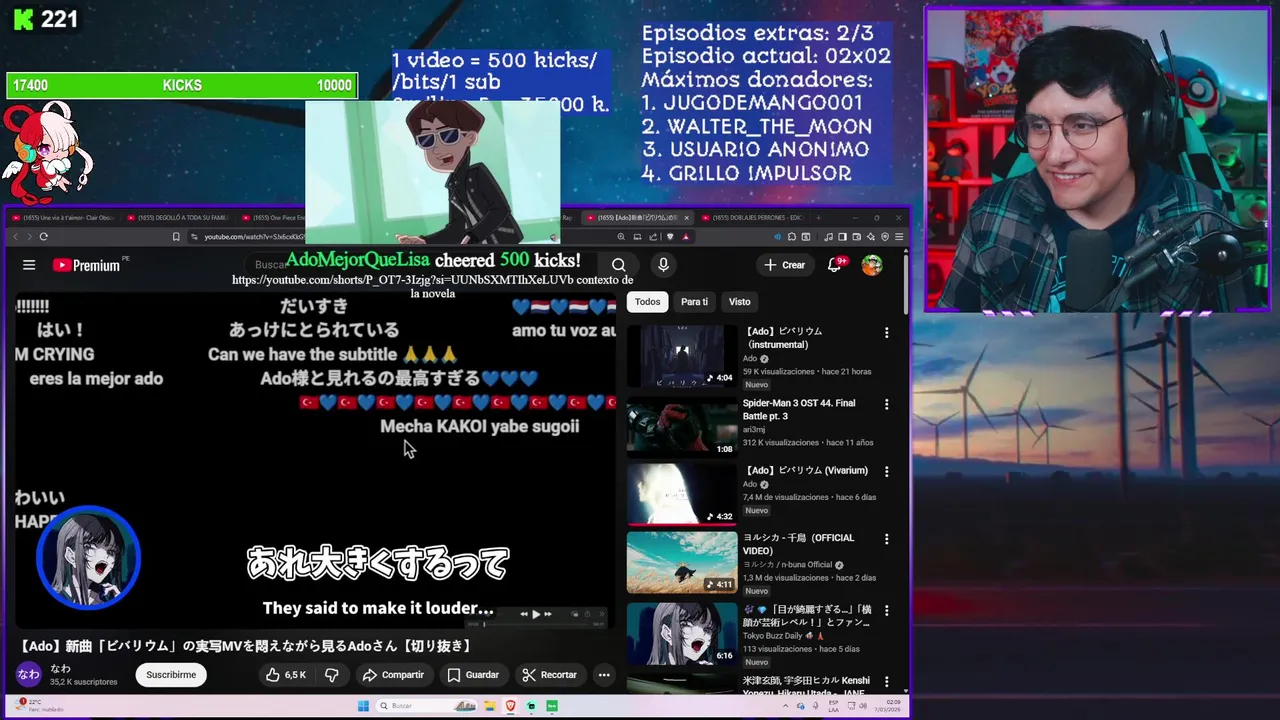Reload the page in the browser
1280x720 pixels.
[44, 237]
